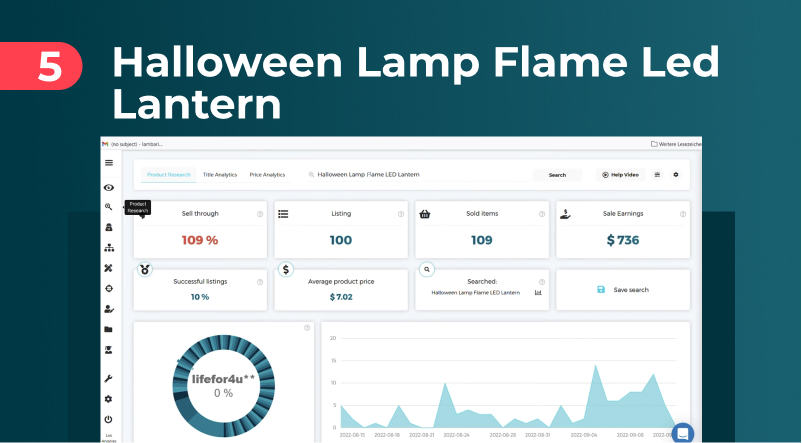Open the chart icon next to searched term
The image size is (802, 443).
pos(538,293)
